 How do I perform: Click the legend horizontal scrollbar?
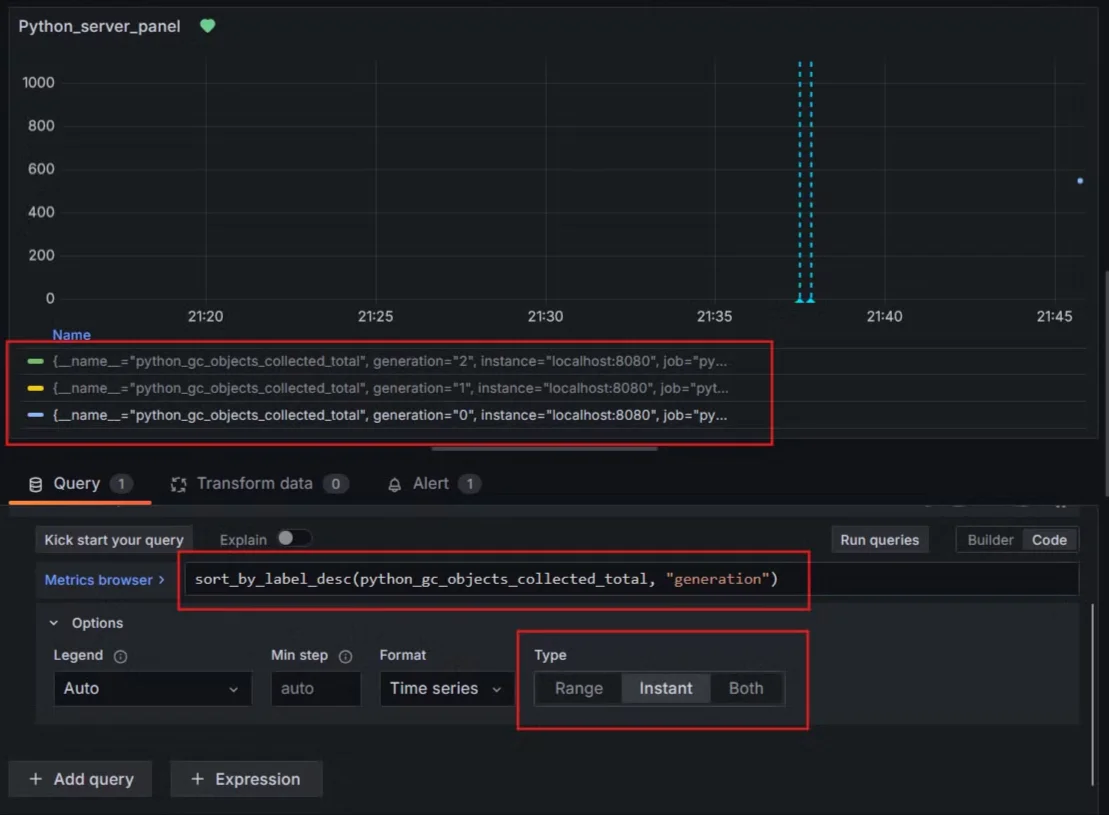click(545, 449)
